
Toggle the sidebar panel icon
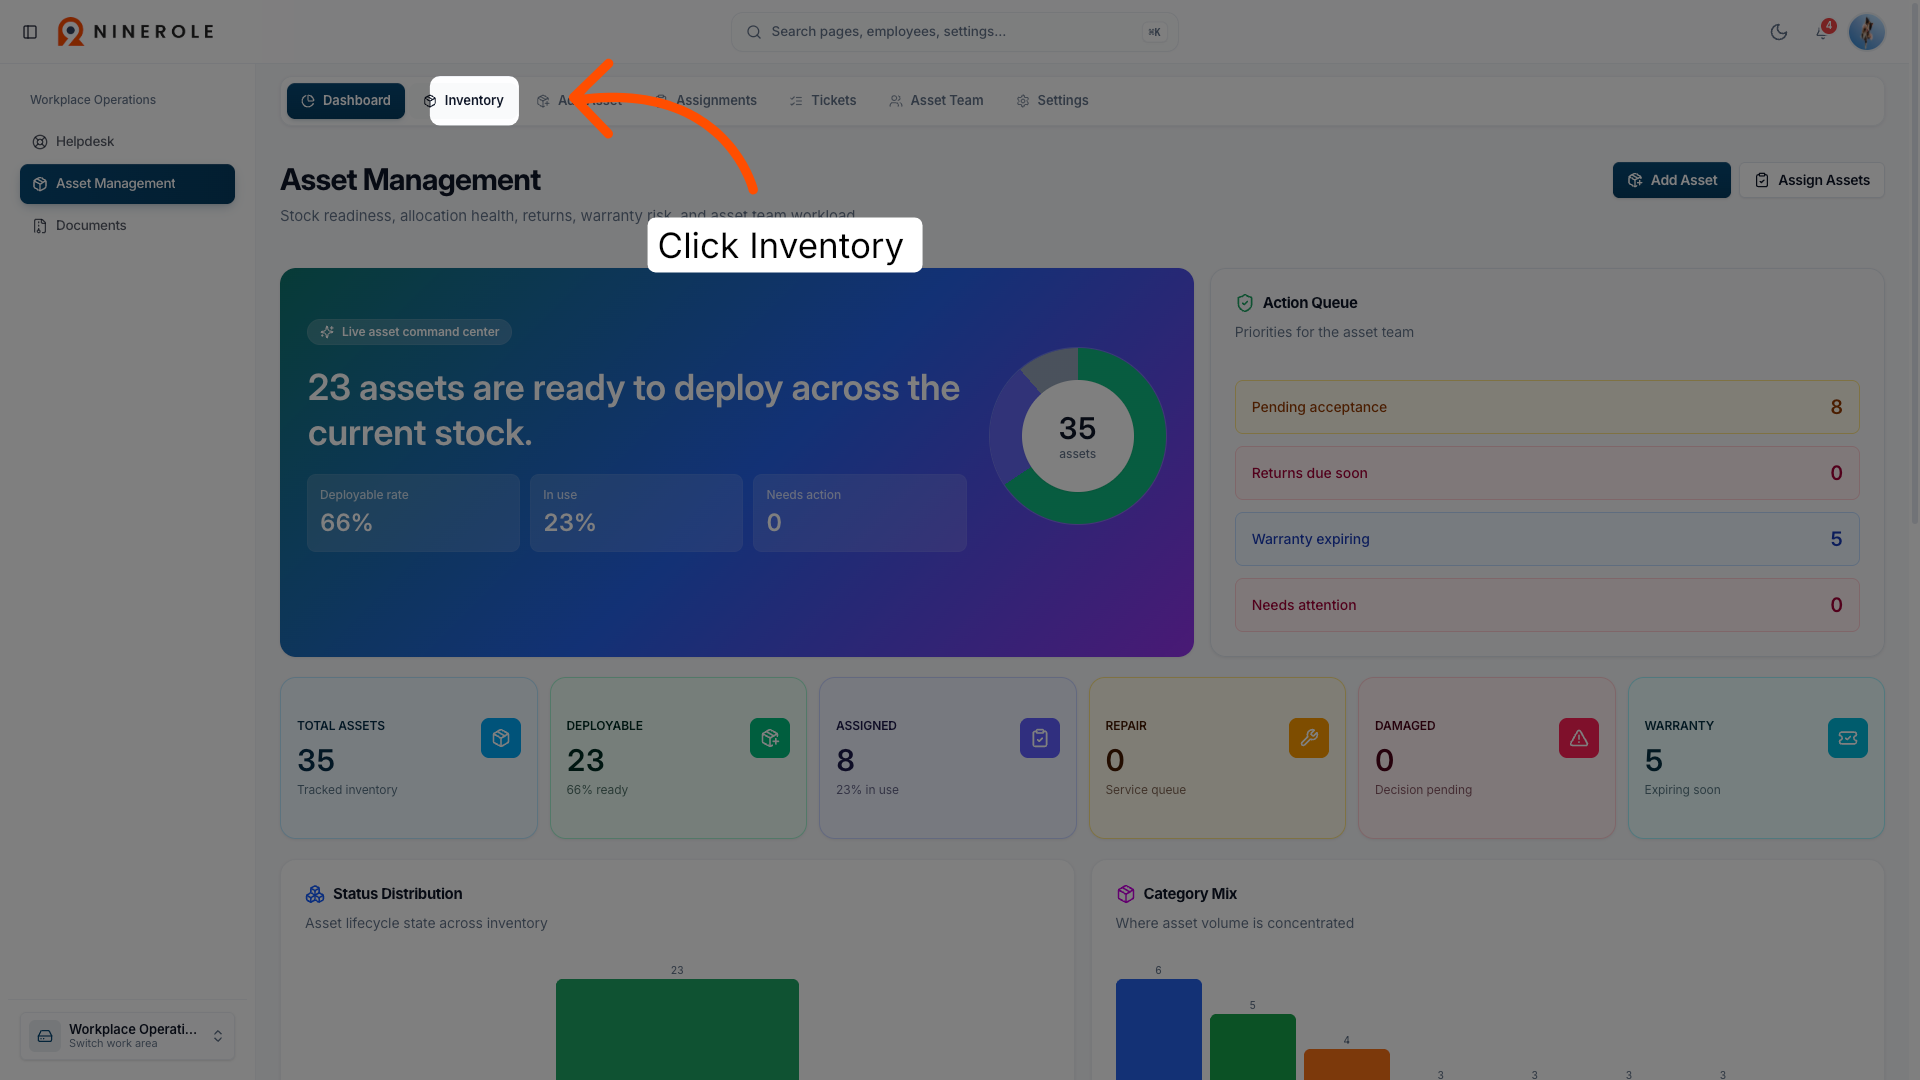coord(30,32)
